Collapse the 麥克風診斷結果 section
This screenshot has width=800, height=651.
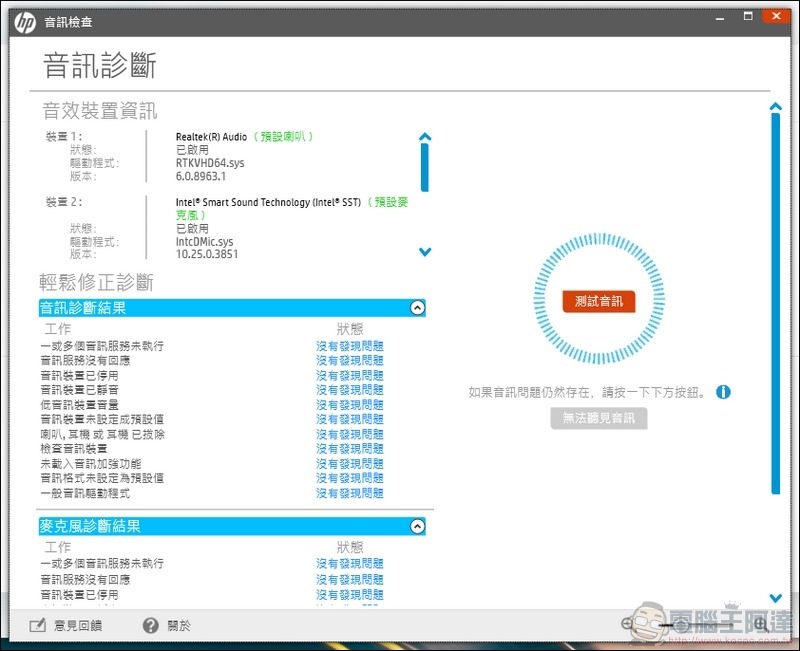pos(417,524)
